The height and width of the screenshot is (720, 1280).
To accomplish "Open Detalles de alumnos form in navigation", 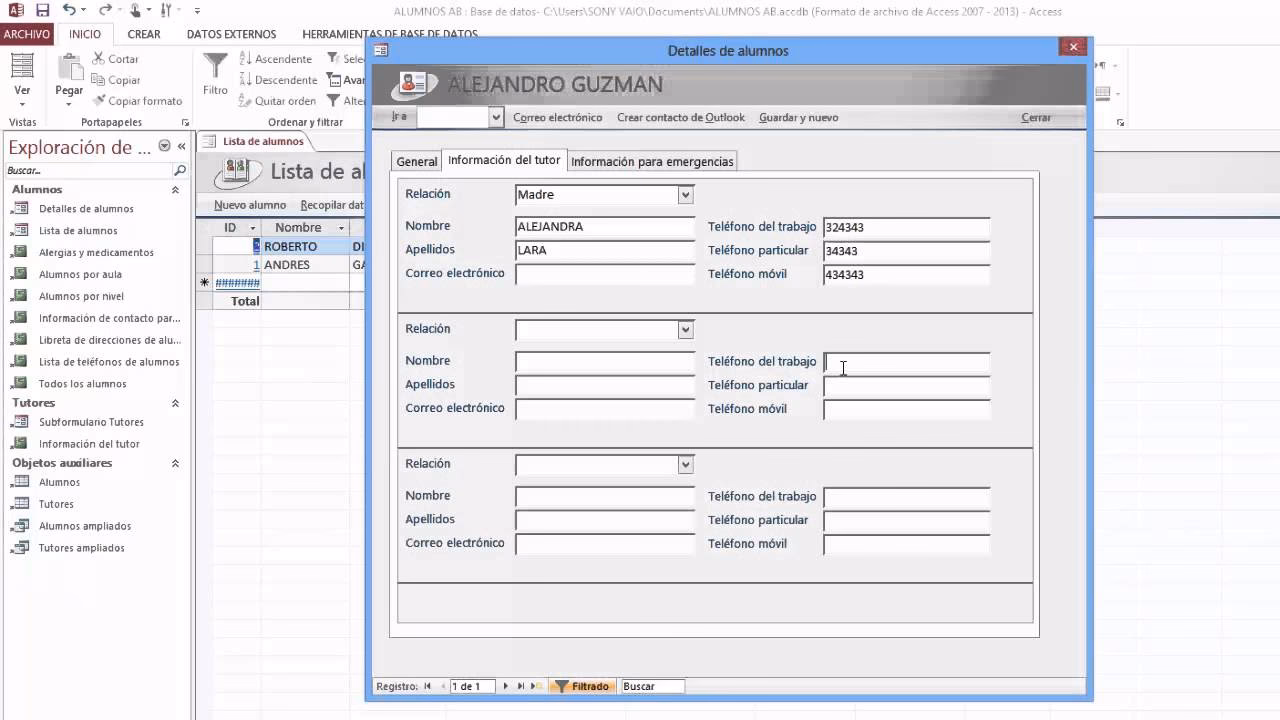I will [x=86, y=209].
